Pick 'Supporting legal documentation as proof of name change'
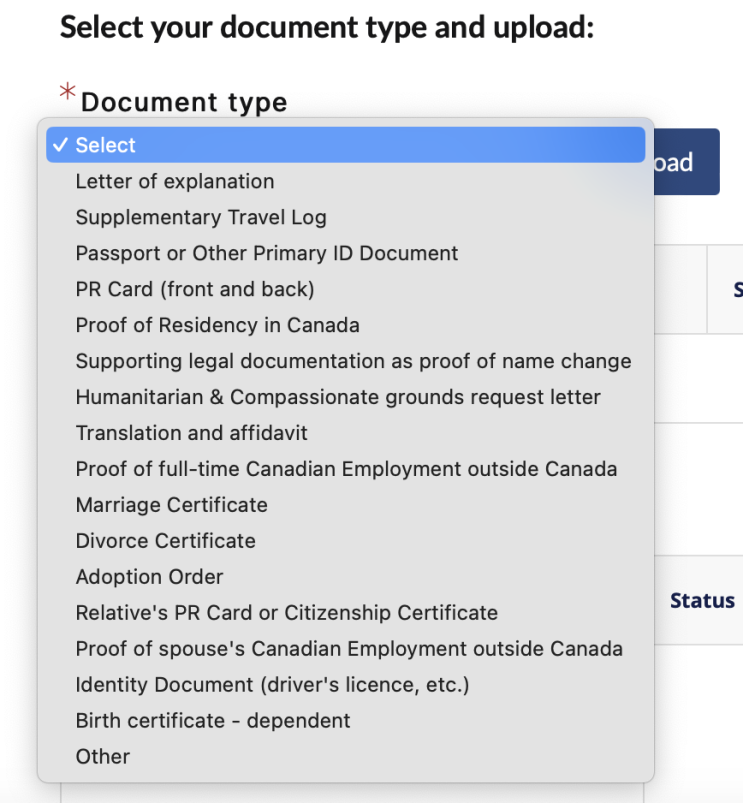This screenshot has width=743, height=803. point(353,361)
